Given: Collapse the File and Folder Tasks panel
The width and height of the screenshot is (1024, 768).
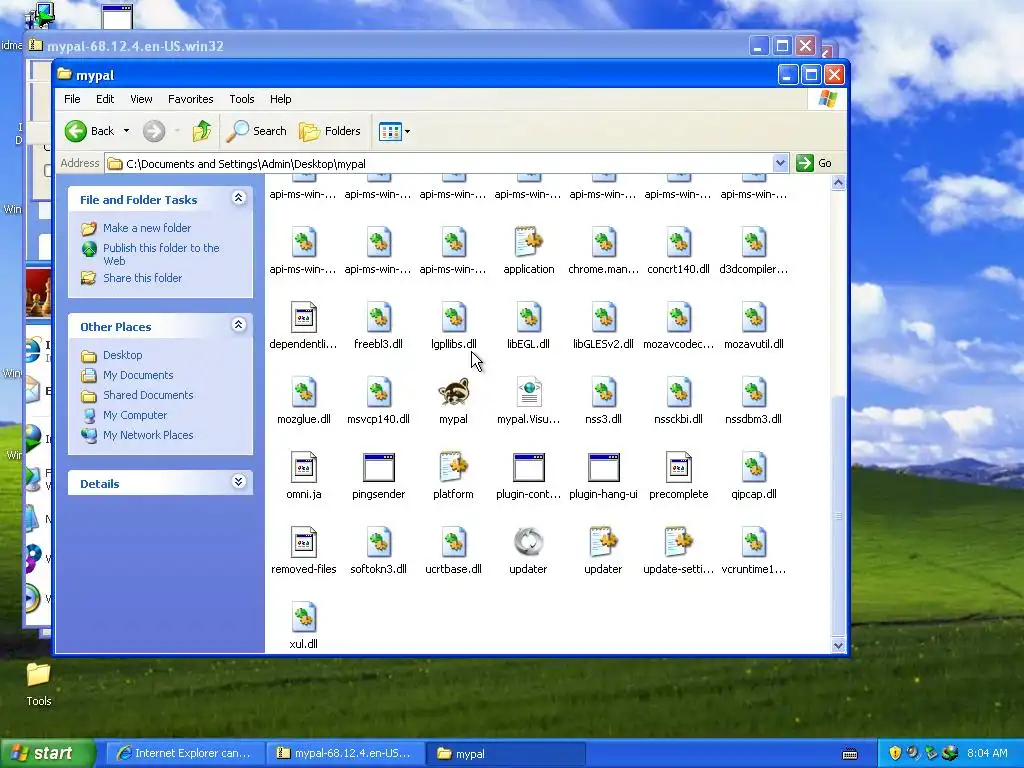Looking at the screenshot, I should click(238, 198).
